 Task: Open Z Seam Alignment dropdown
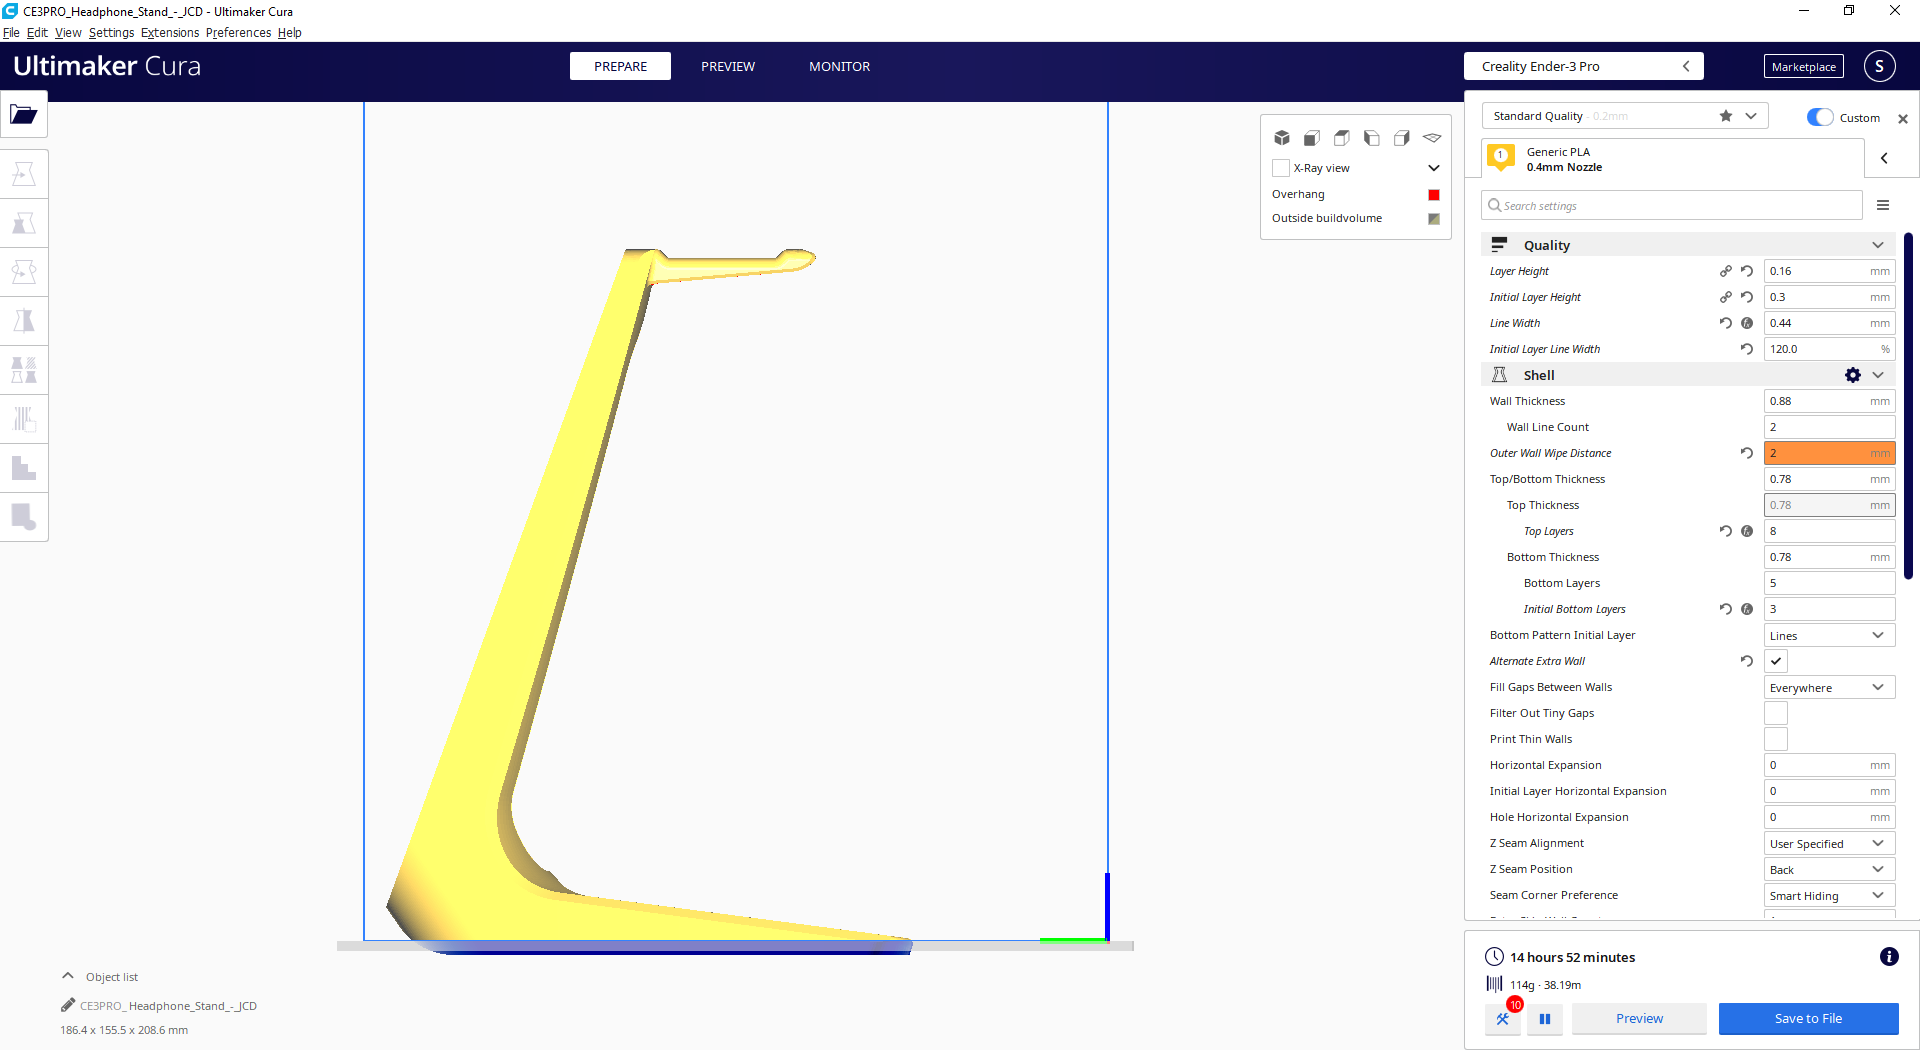[x=1830, y=843]
